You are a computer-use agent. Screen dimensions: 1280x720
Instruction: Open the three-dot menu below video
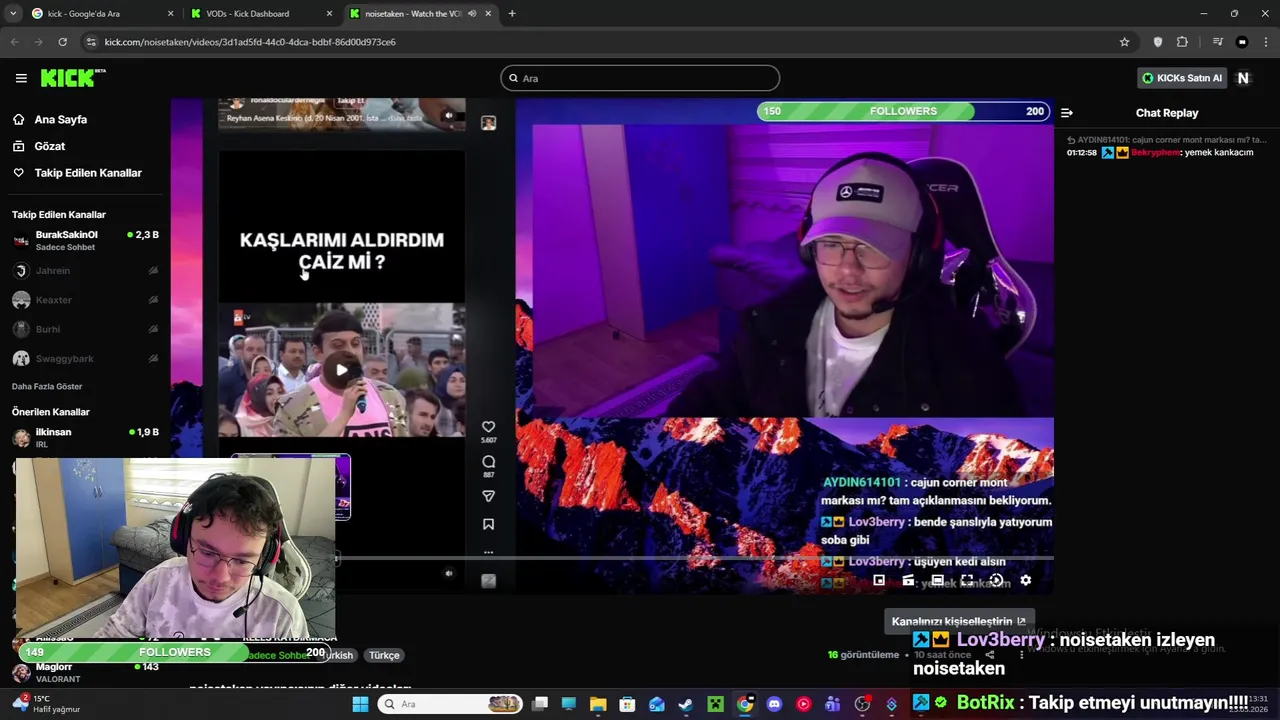point(1021,655)
